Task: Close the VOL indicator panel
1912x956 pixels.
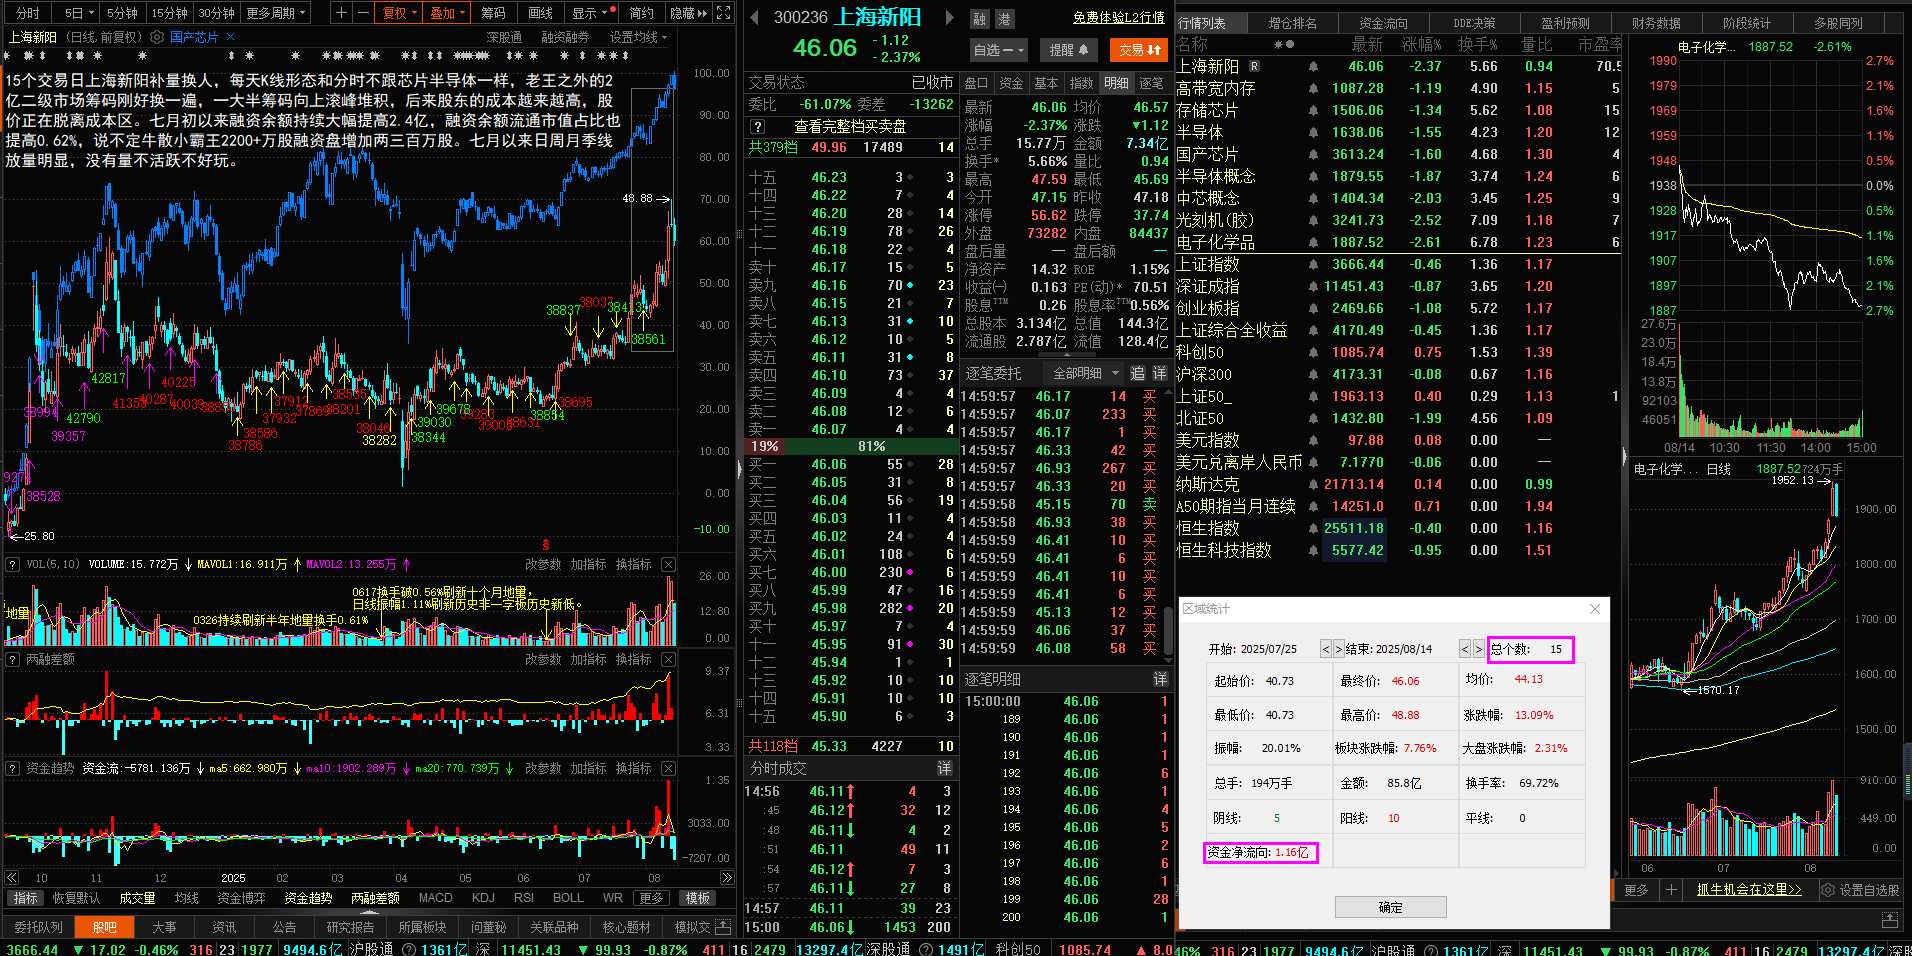Action: (x=668, y=564)
